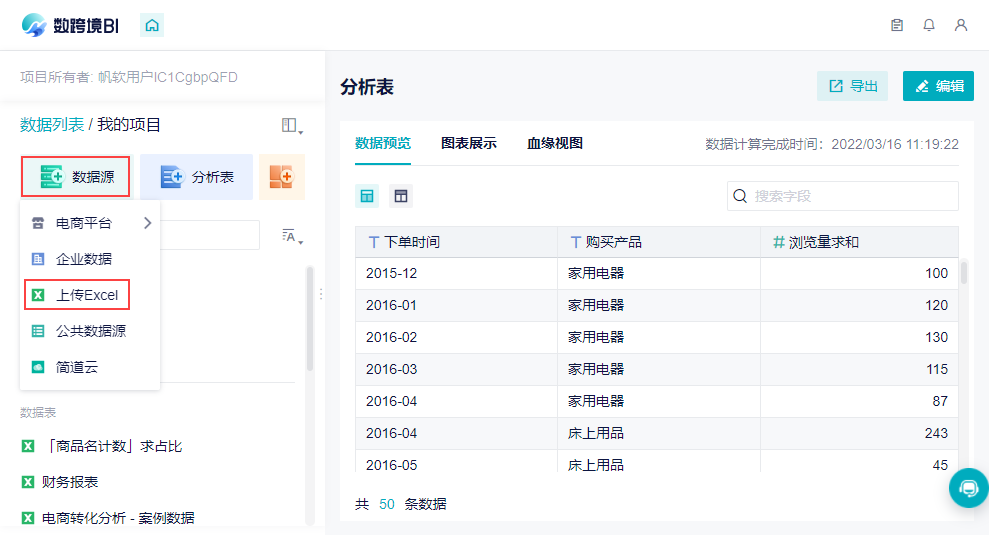This screenshot has width=989, height=535.
Task: Click the orange add dashboard icon
Action: point(281,177)
